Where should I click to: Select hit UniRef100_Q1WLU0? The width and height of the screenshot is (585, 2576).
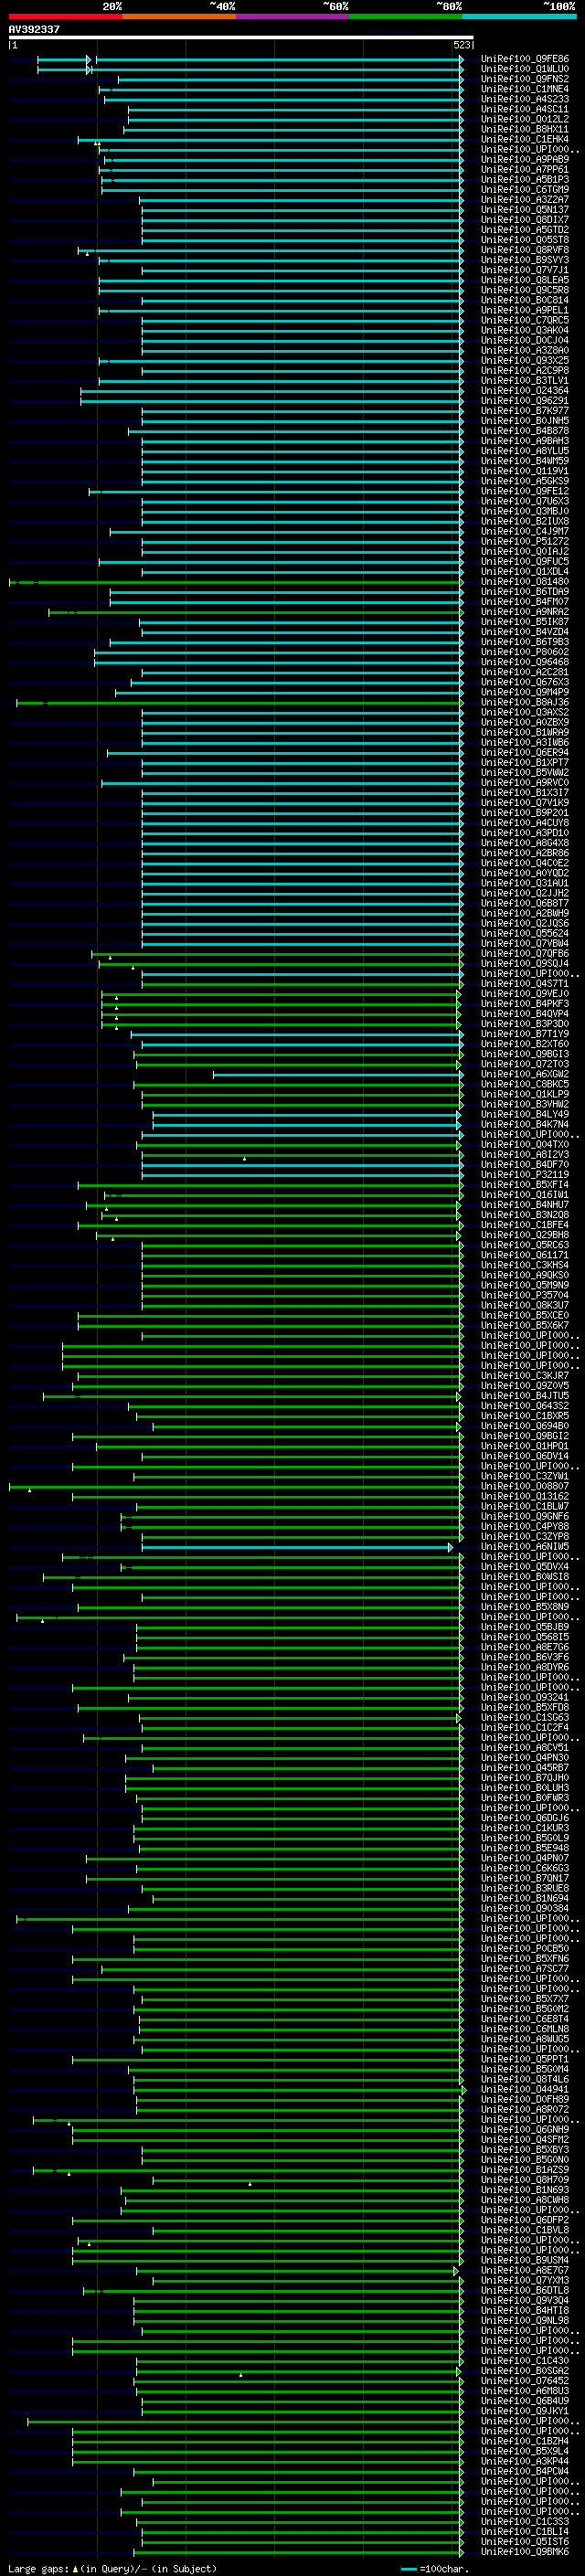[x=525, y=69]
